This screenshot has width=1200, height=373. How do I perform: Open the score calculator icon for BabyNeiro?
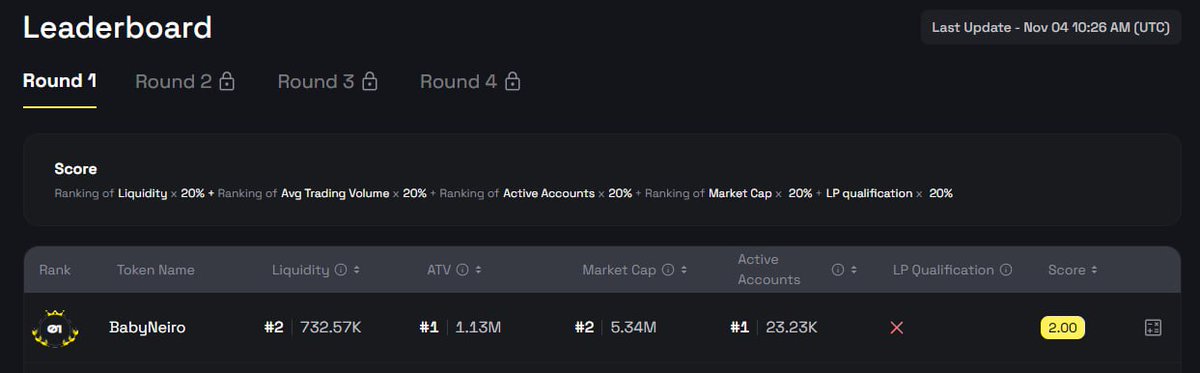click(1153, 327)
